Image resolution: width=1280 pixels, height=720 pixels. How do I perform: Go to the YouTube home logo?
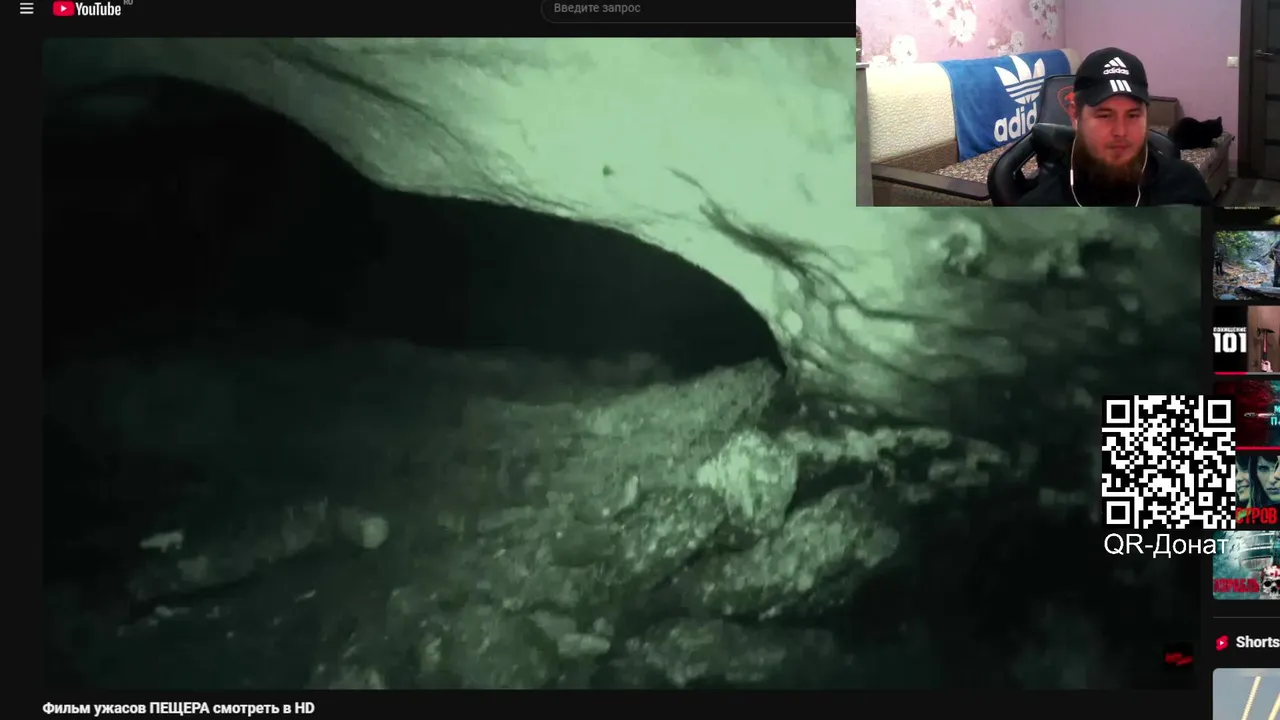pos(88,9)
